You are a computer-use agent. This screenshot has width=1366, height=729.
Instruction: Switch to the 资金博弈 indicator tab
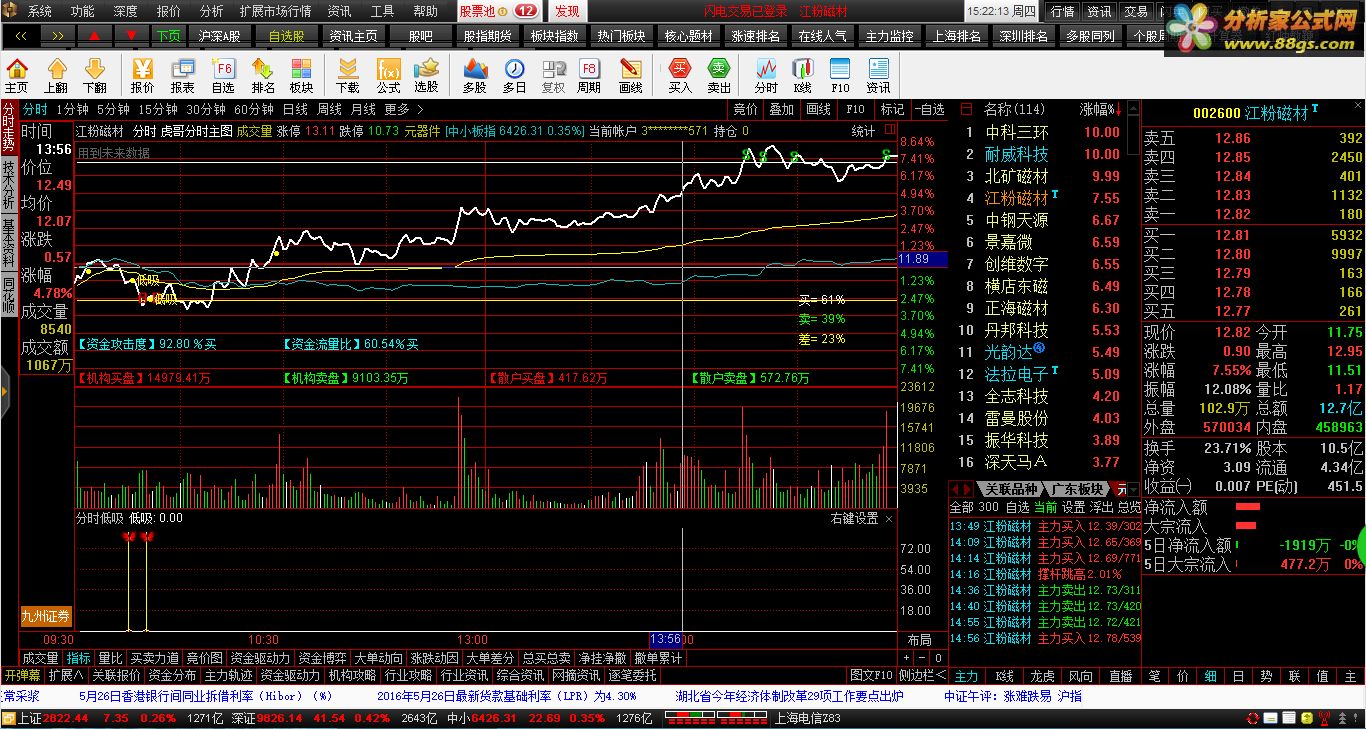[x=324, y=658]
